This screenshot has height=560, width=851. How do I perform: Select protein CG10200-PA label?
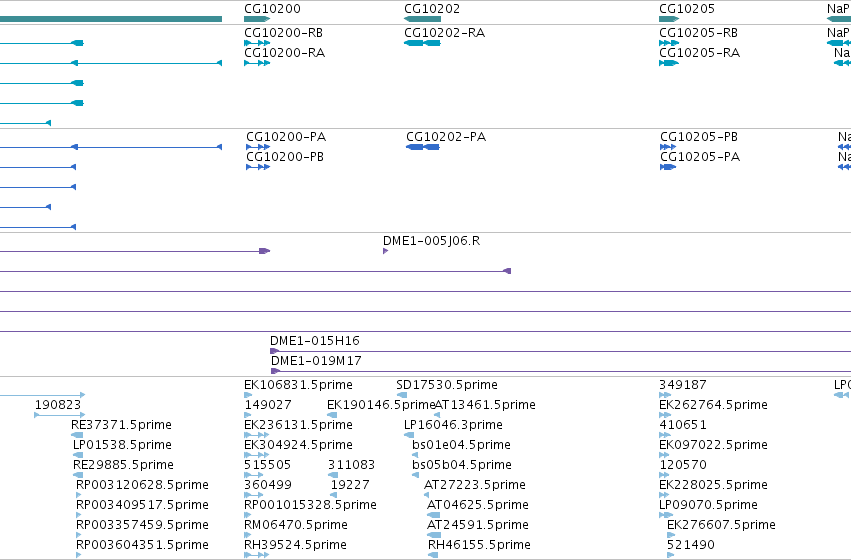point(286,137)
